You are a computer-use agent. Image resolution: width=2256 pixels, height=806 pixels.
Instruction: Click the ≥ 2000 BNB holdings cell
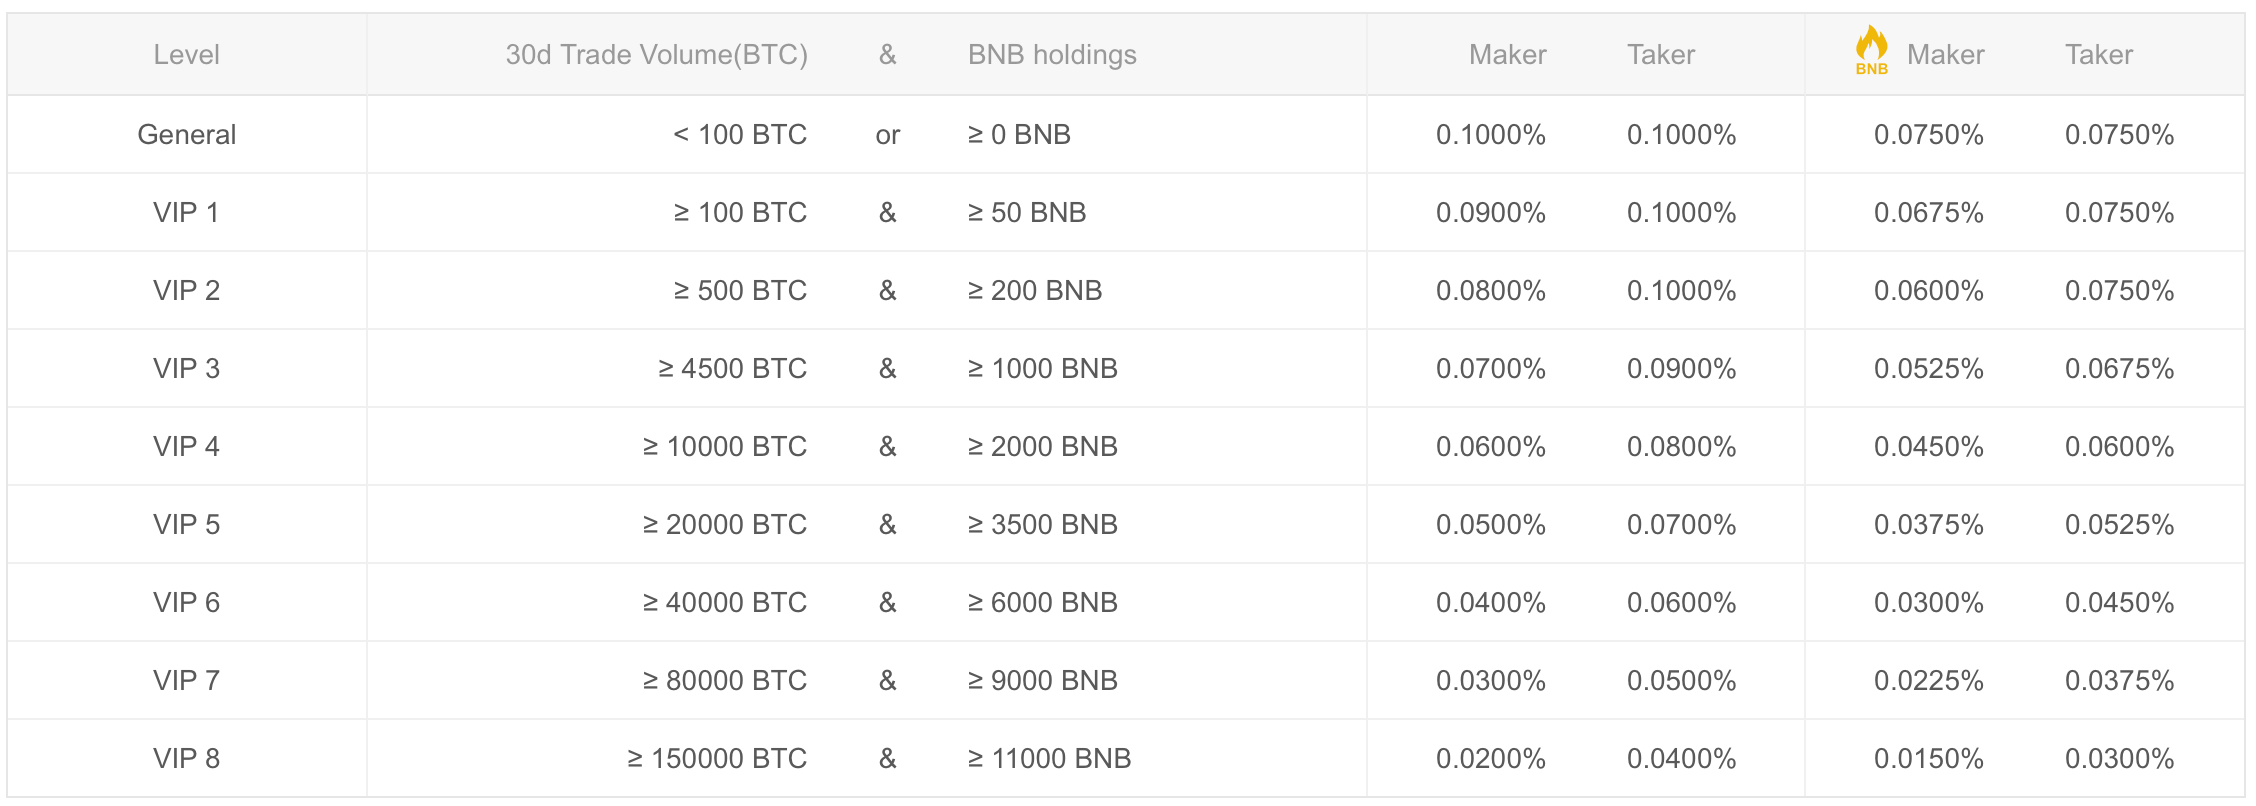1042,447
